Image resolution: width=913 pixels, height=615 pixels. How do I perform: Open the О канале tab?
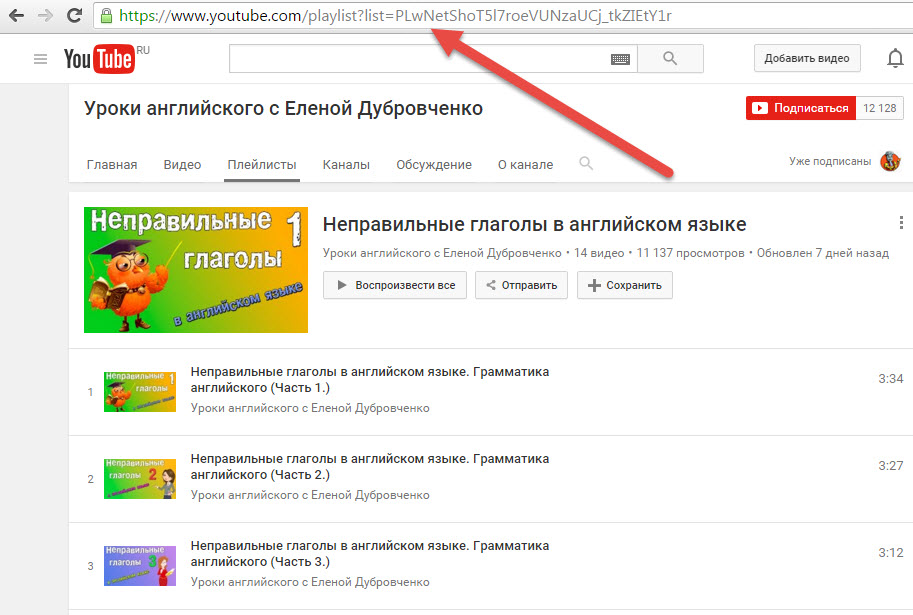[525, 165]
